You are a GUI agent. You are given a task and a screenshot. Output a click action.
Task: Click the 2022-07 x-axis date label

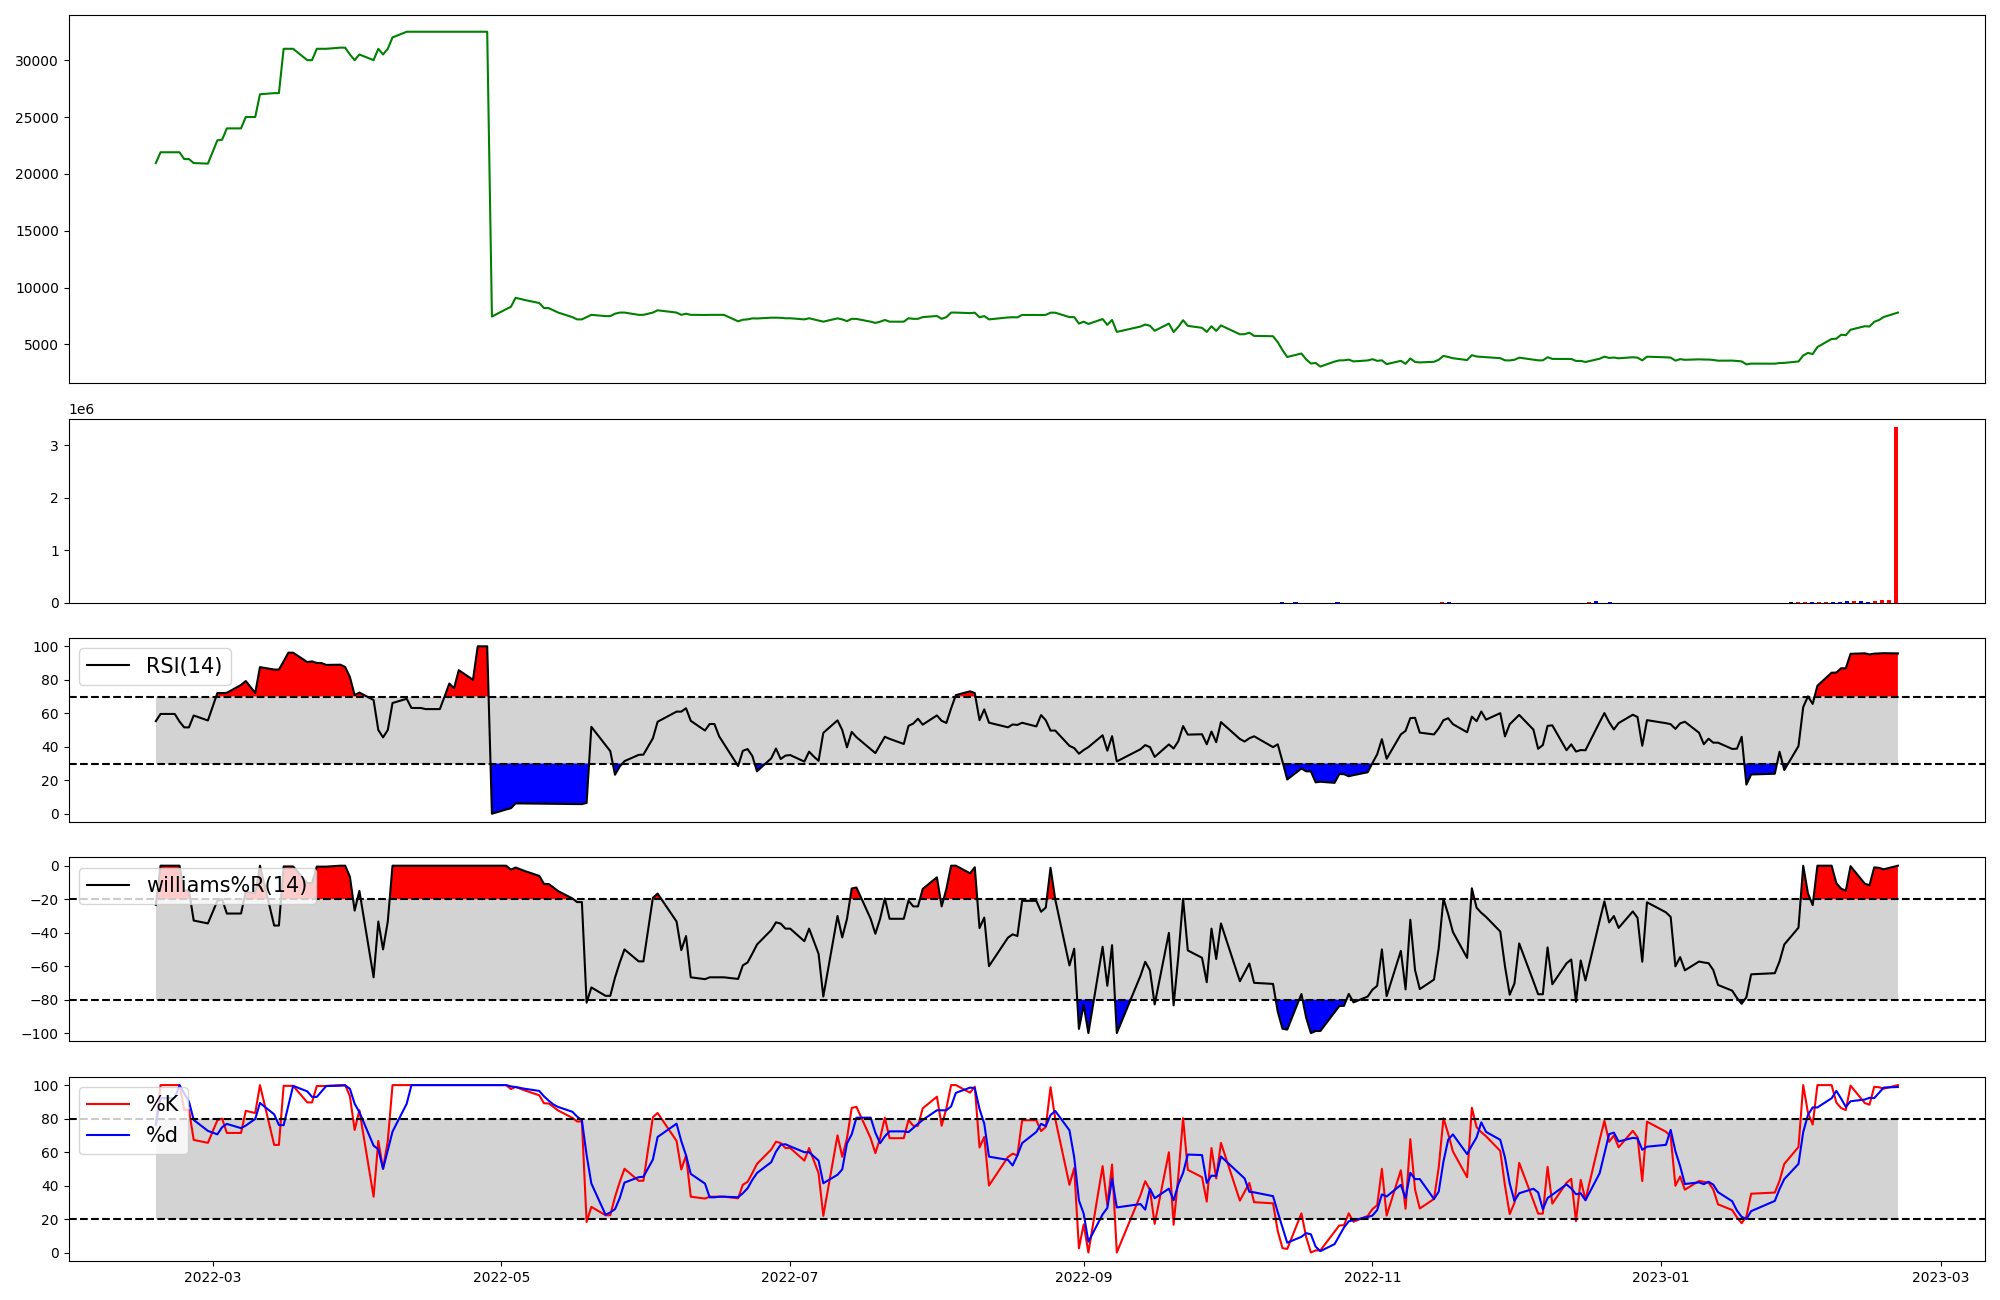(x=790, y=1277)
